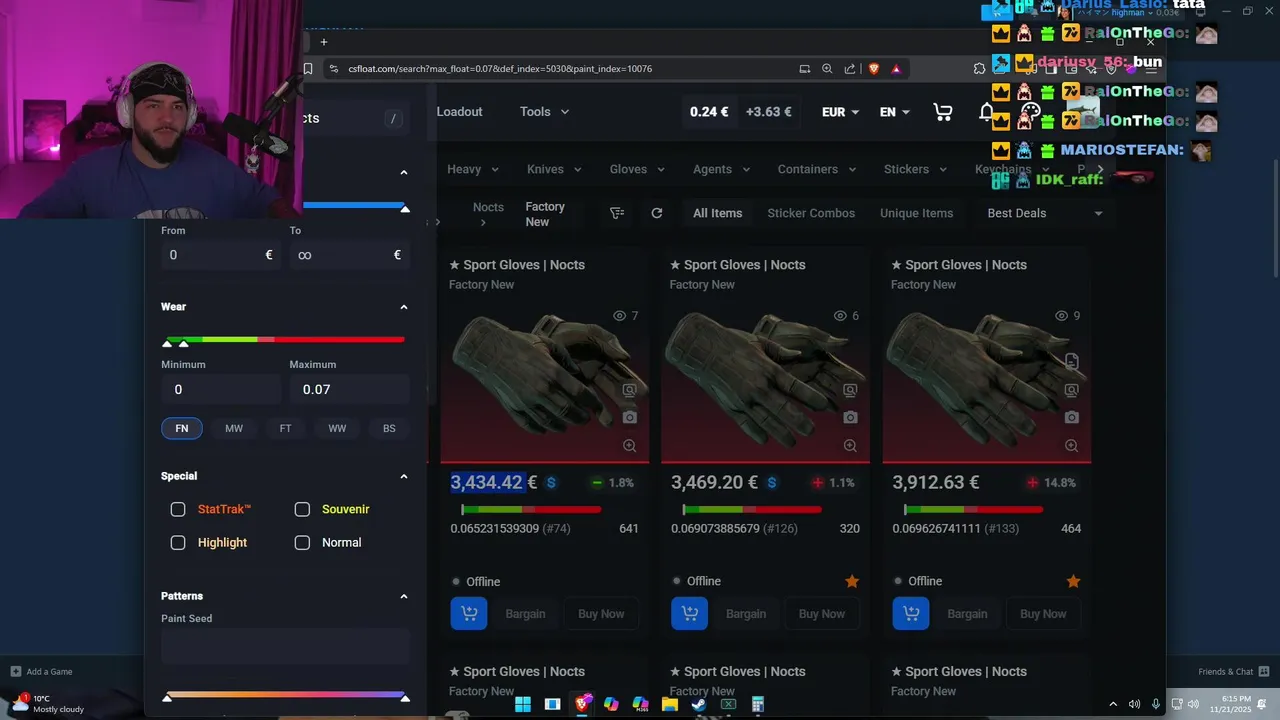Open Steam from the Windows taskbar
Screen dimensions: 1280x720
[x=699, y=704]
